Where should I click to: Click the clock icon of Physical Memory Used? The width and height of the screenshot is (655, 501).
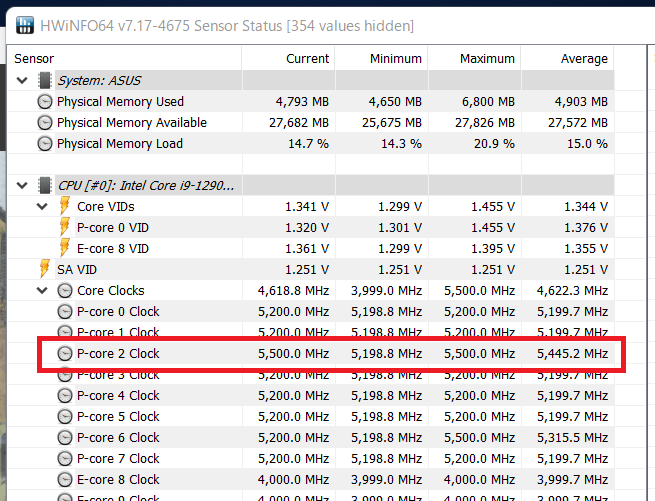pos(45,102)
